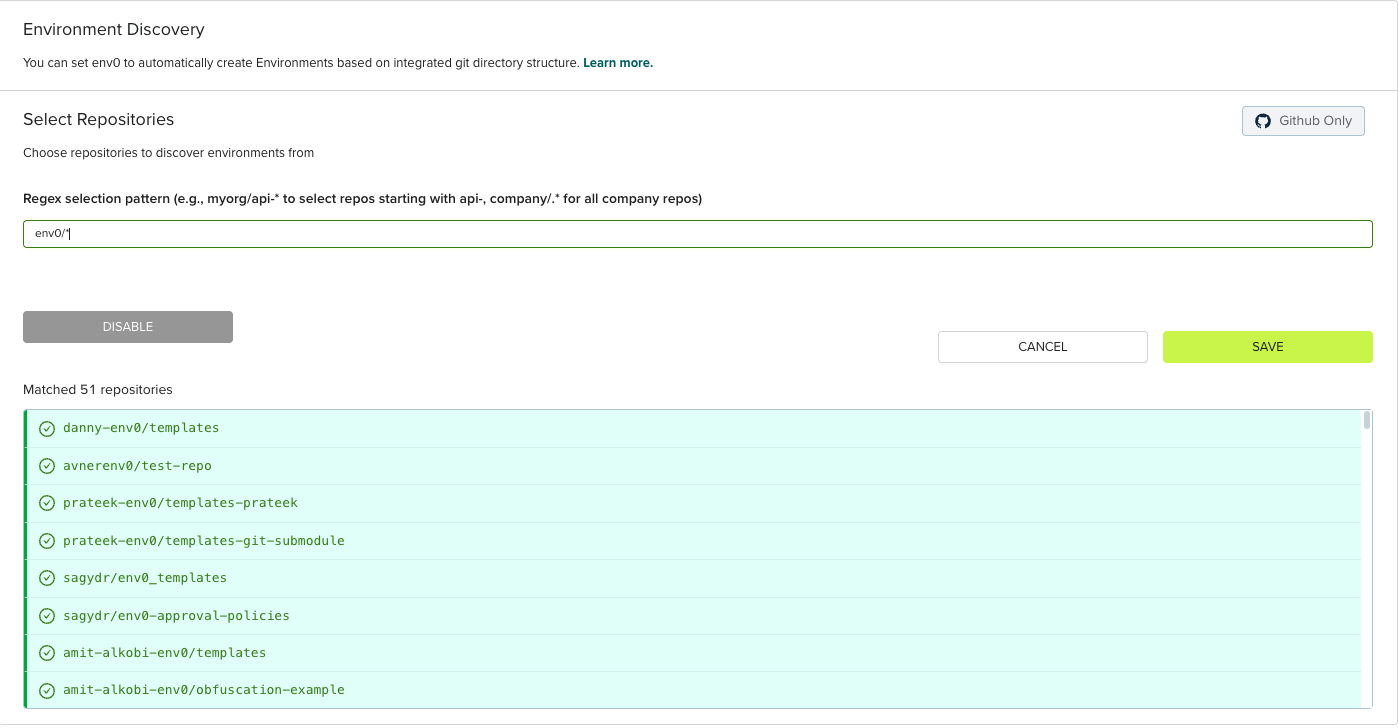Click the check icon next to avnerenv0/test-repo
The width and height of the screenshot is (1399, 728).
pos(46,465)
